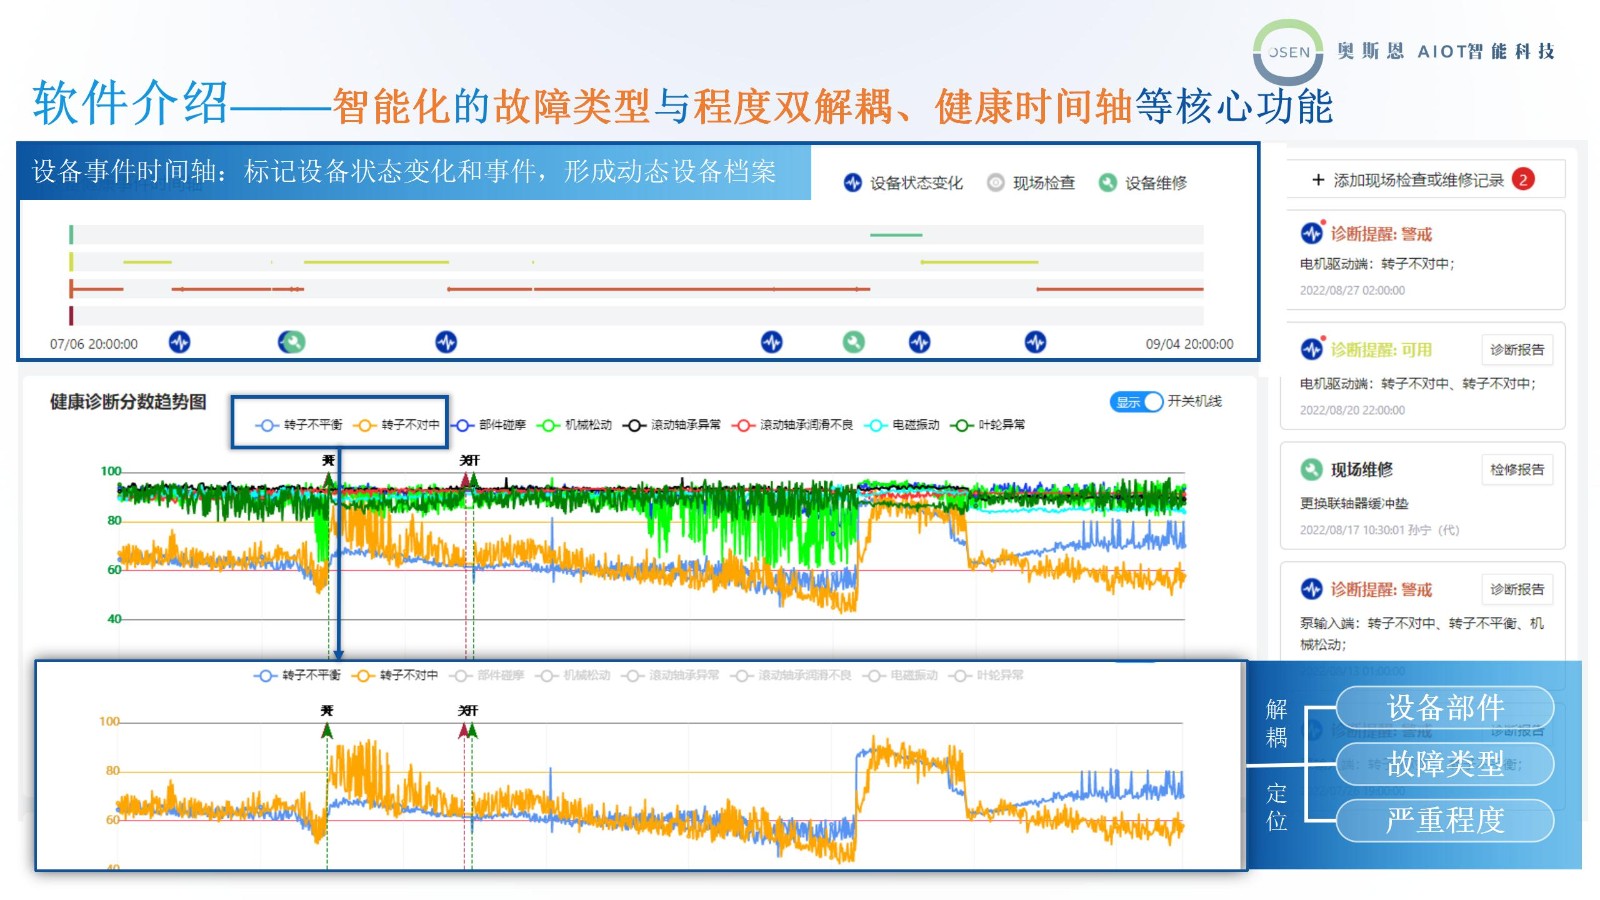
Task: Select the 设备部件 pill label
Action: [x=1444, y=708]
